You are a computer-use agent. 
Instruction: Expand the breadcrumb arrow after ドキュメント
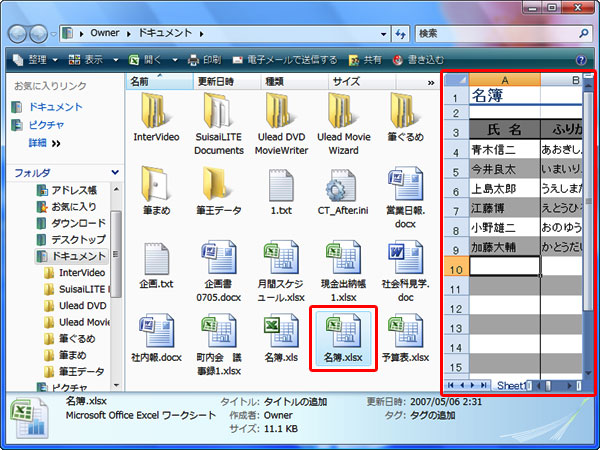[x=202, y=34]
